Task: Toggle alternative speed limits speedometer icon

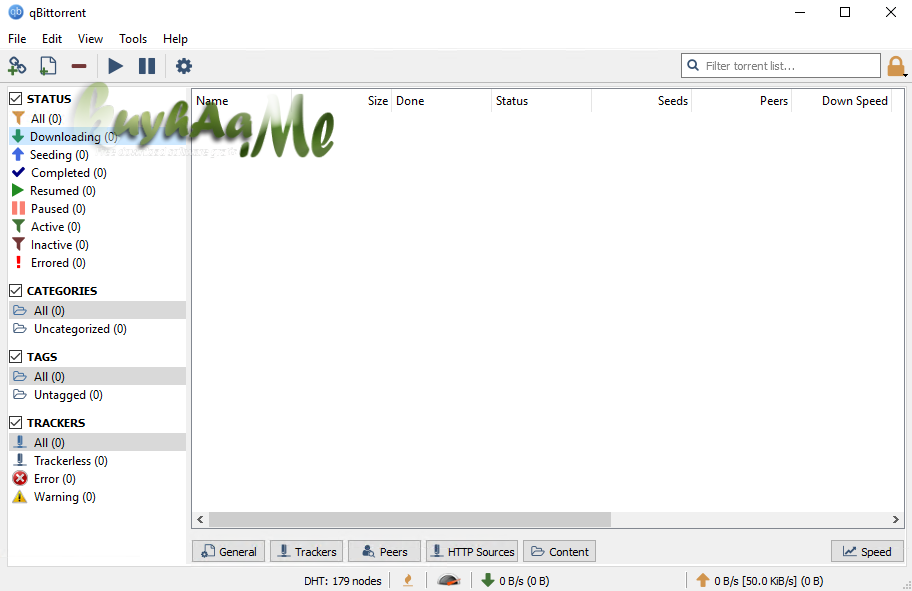Action: point(448,580)
